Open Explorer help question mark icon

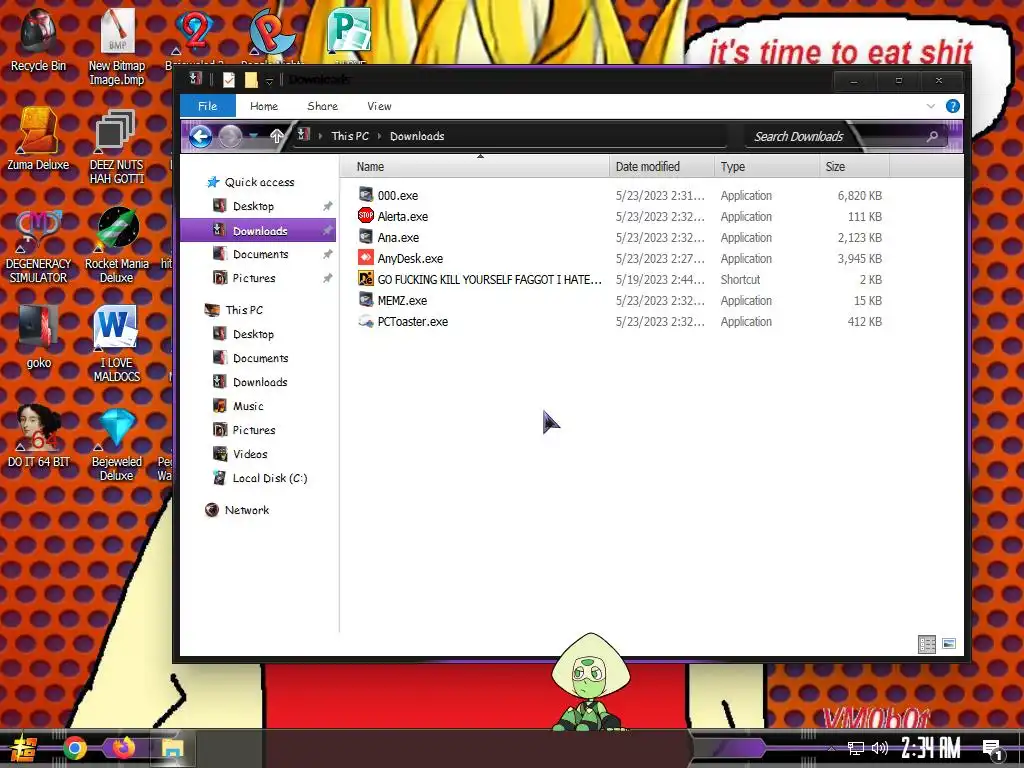tap(953, 106)
